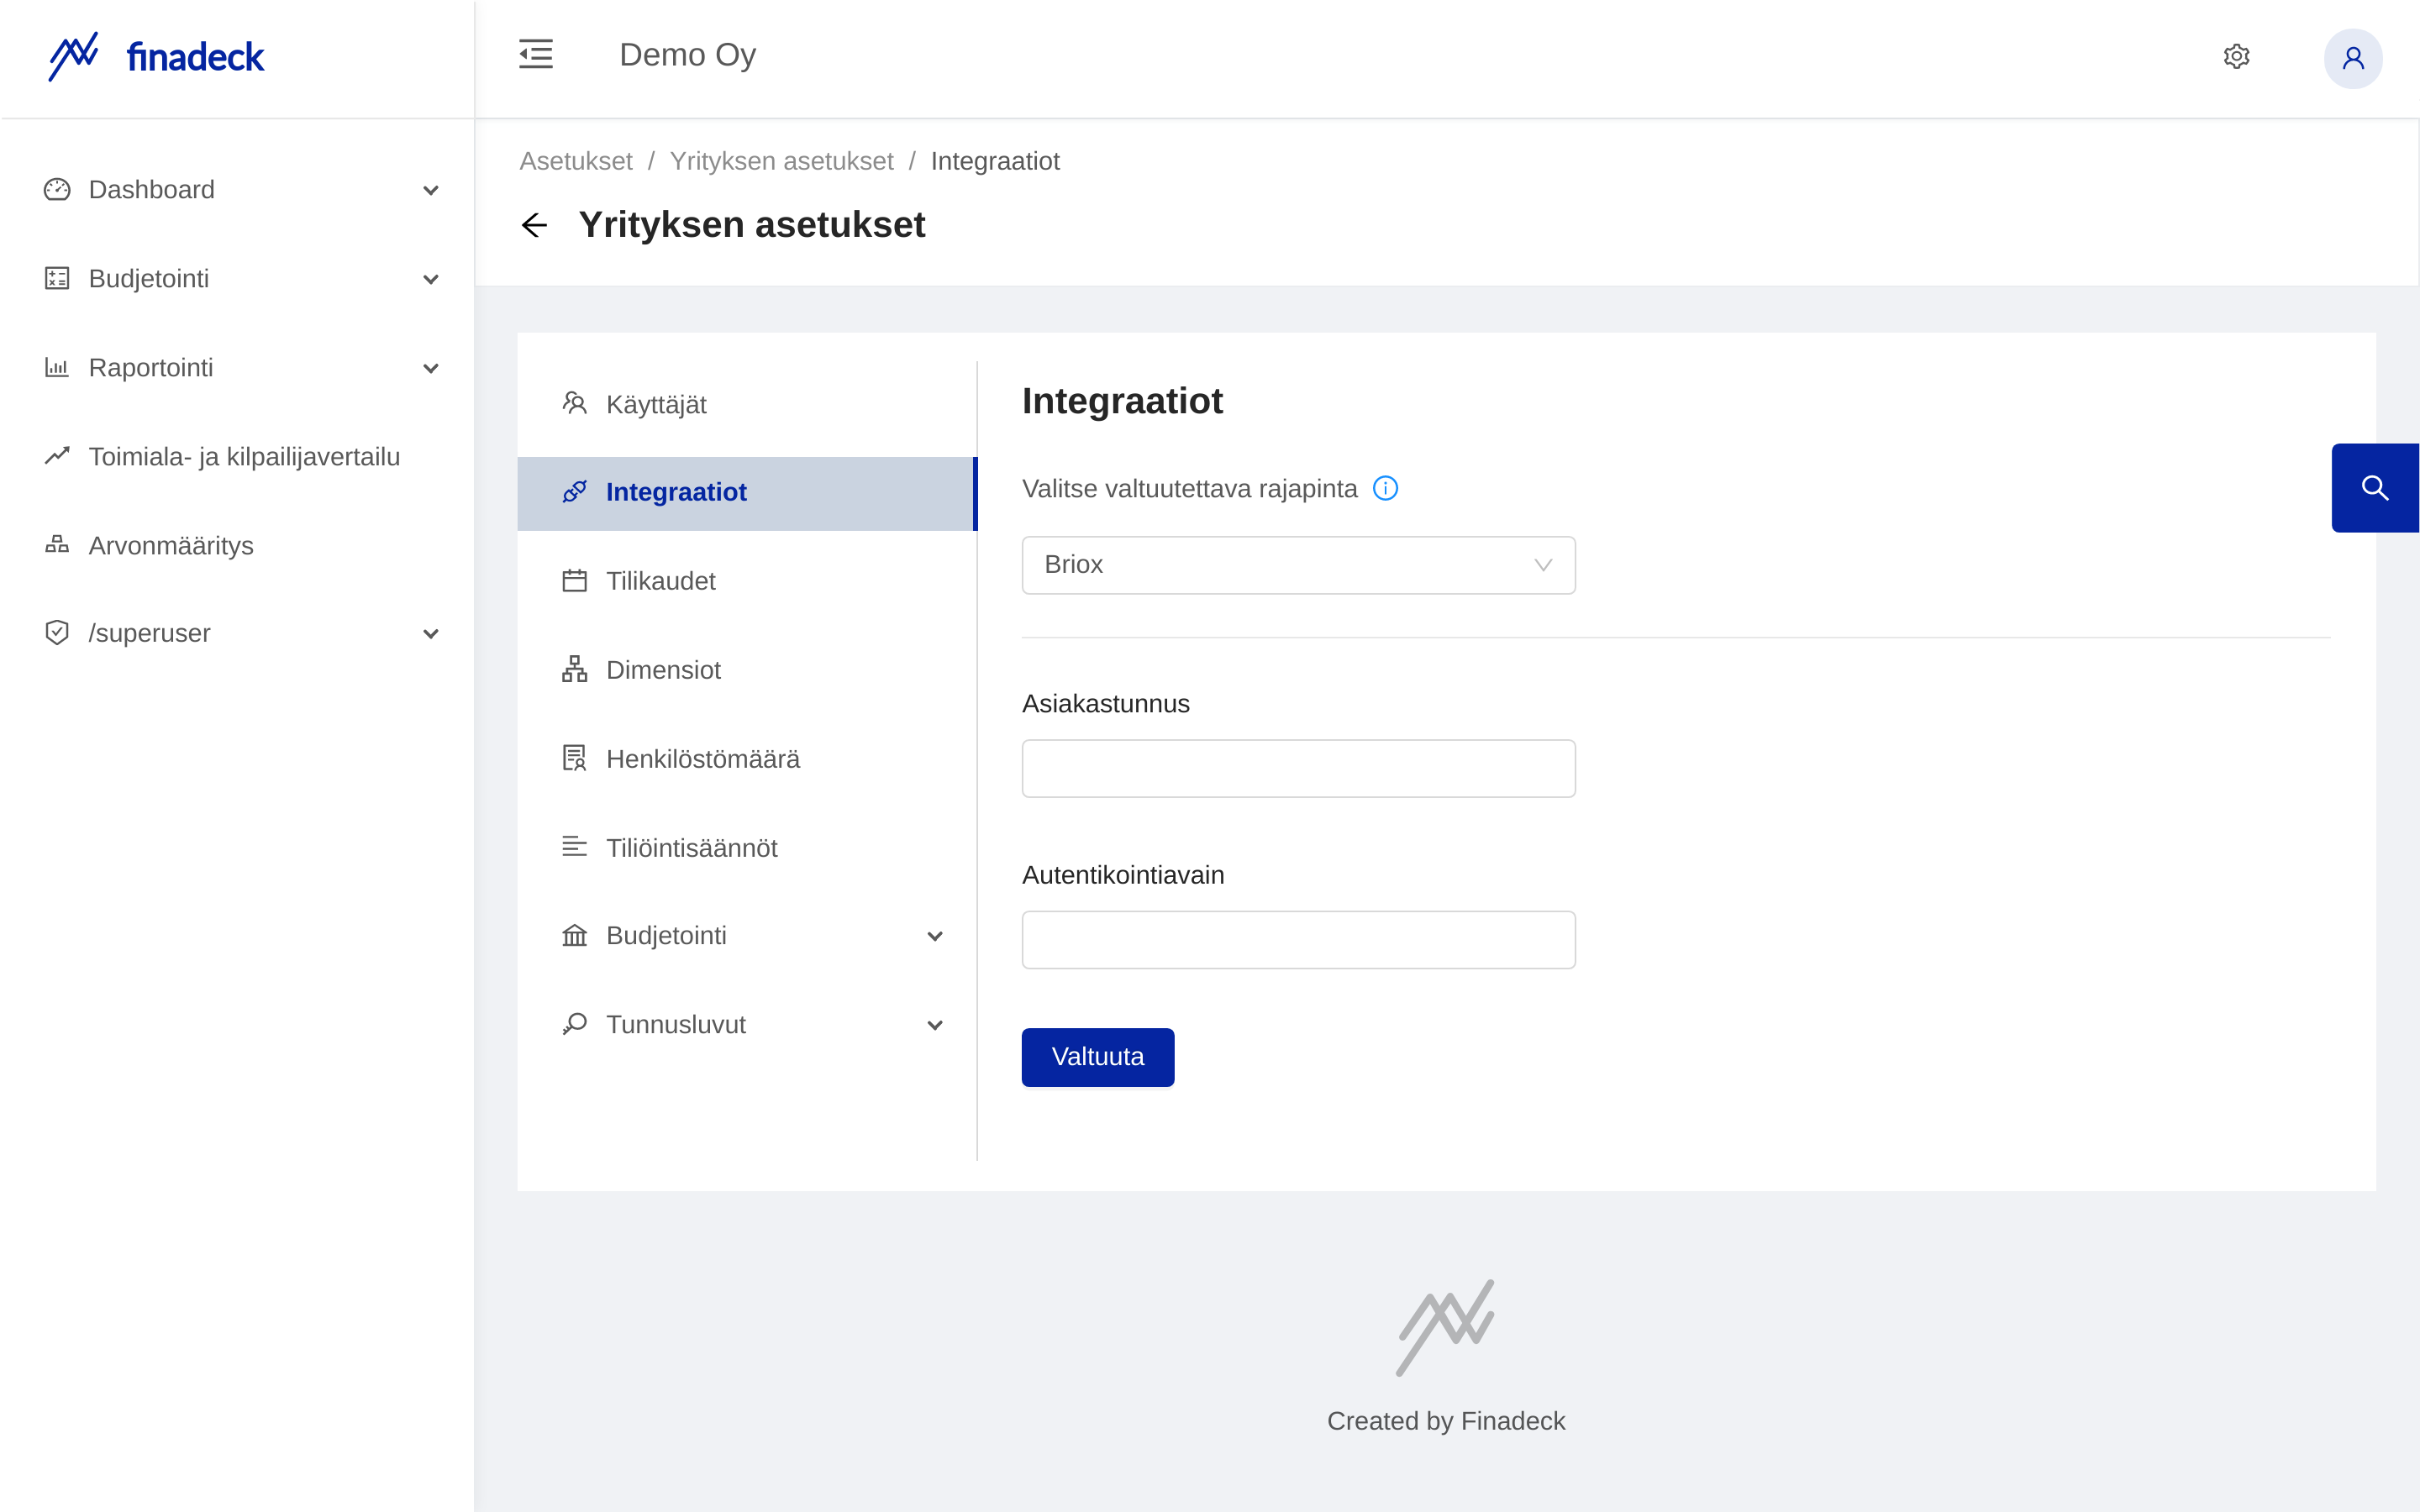Screen dimensions: 2420x1512
Task: Expand the Budjetointi settings submenu
Action: [x=935, y=936]
